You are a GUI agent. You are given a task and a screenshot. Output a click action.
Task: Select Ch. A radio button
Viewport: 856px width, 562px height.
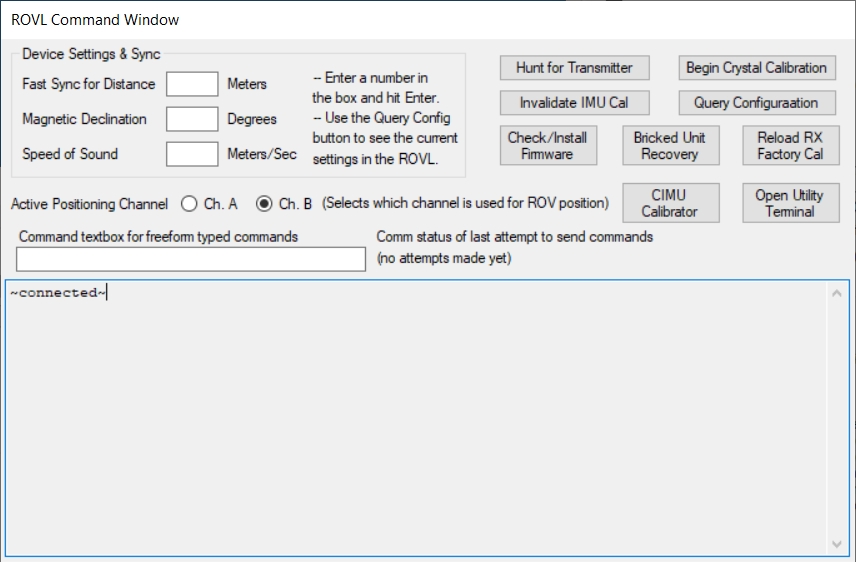point(189,204)
